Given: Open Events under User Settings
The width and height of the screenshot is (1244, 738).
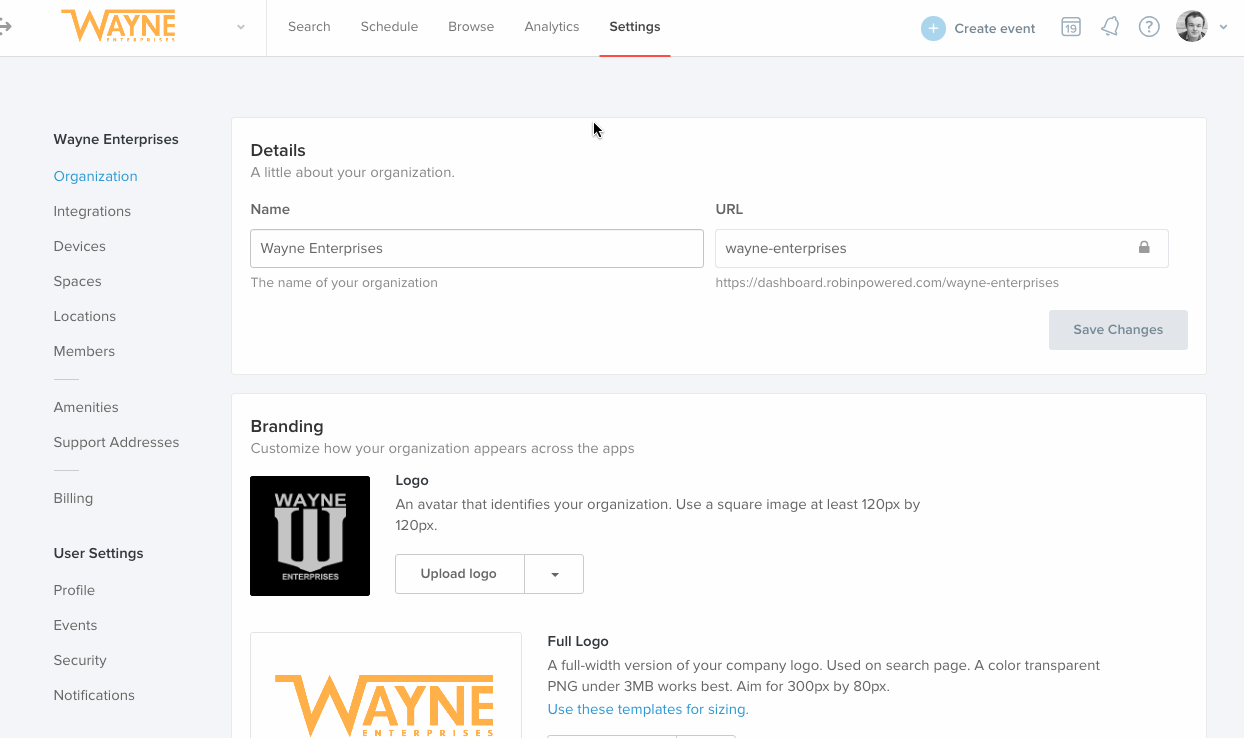Looking at the screenshot, I should click(x=75, y=625).
